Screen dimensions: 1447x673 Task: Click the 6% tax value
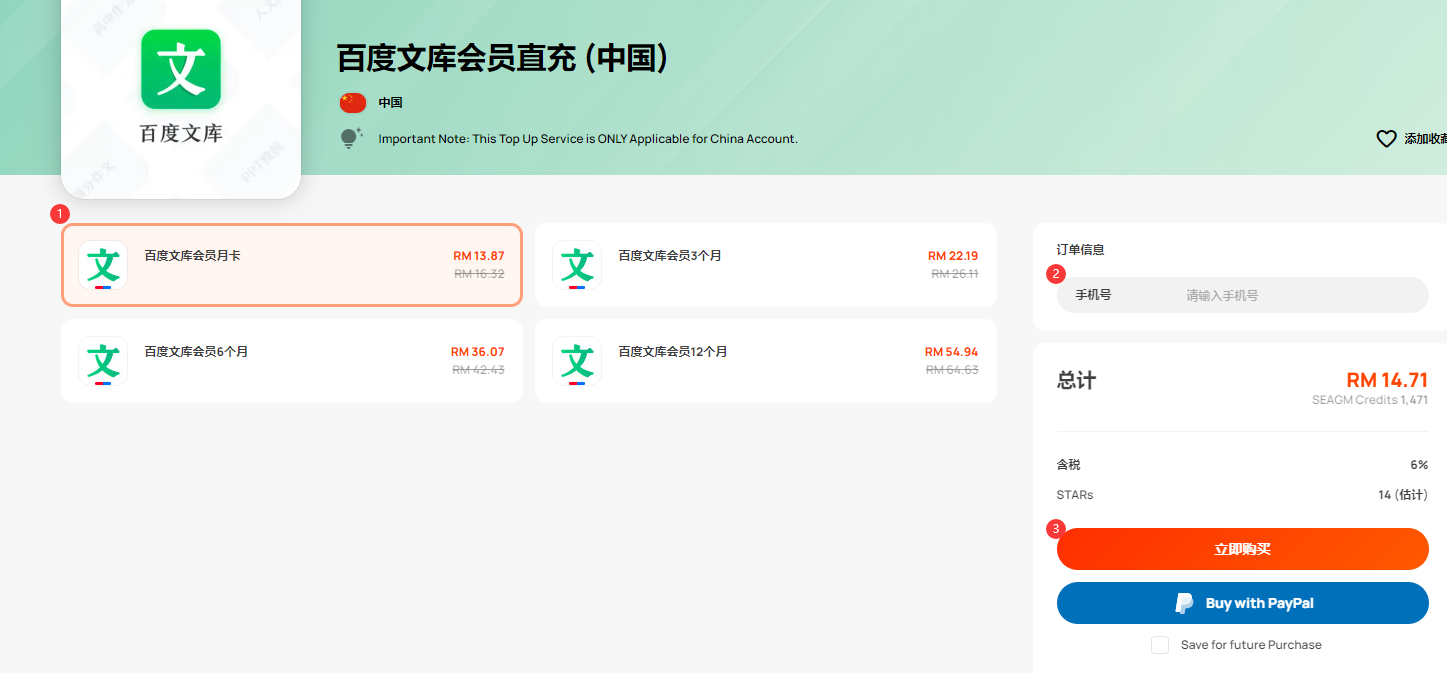tap(1419, 465)
